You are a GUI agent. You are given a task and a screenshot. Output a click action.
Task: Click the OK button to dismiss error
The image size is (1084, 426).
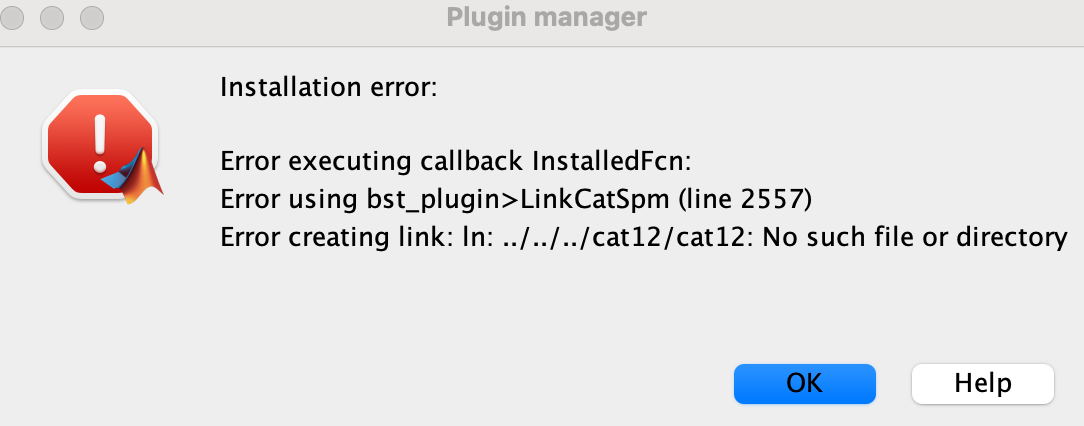(805, 384)
